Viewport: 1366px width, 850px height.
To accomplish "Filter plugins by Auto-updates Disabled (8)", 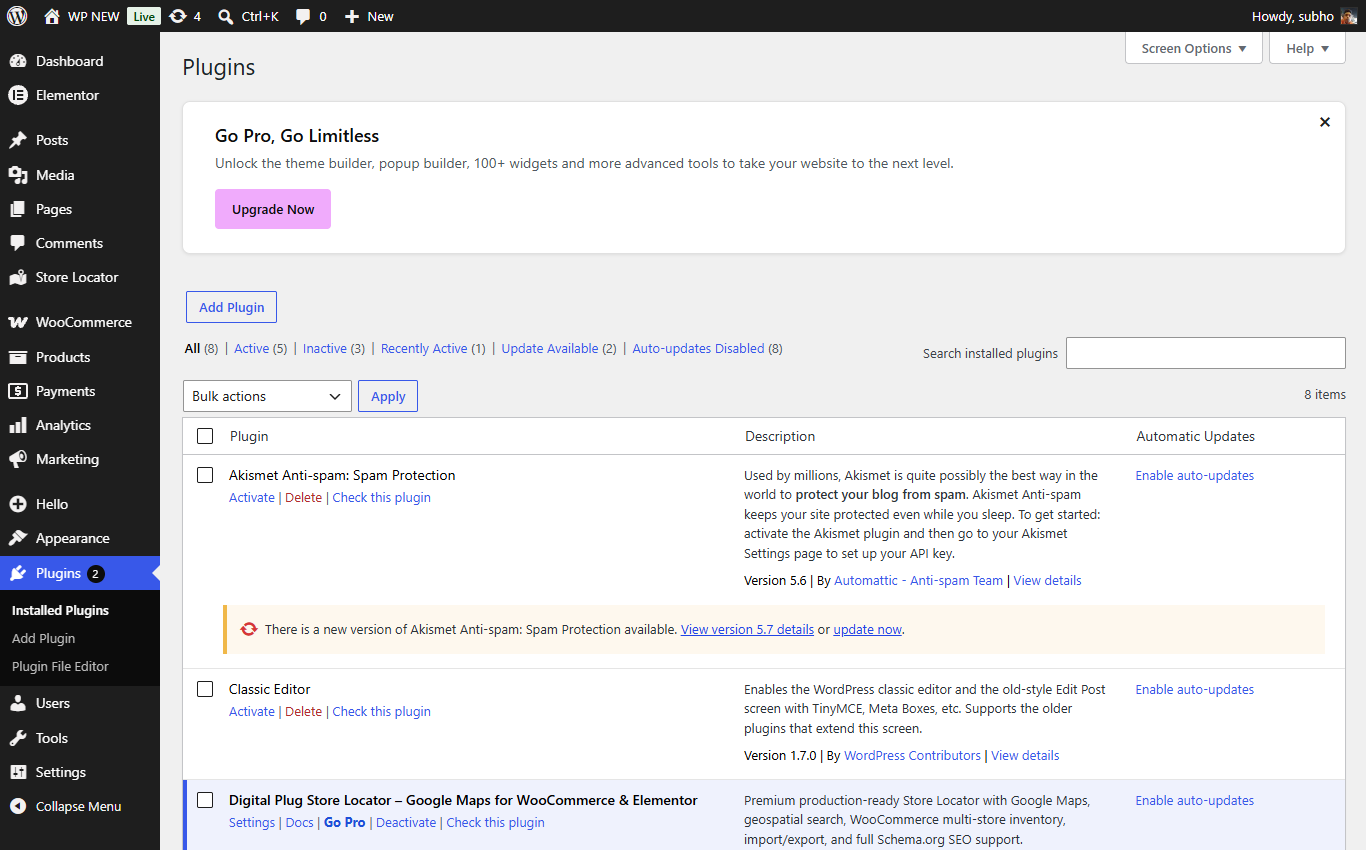I will point(707,348).
